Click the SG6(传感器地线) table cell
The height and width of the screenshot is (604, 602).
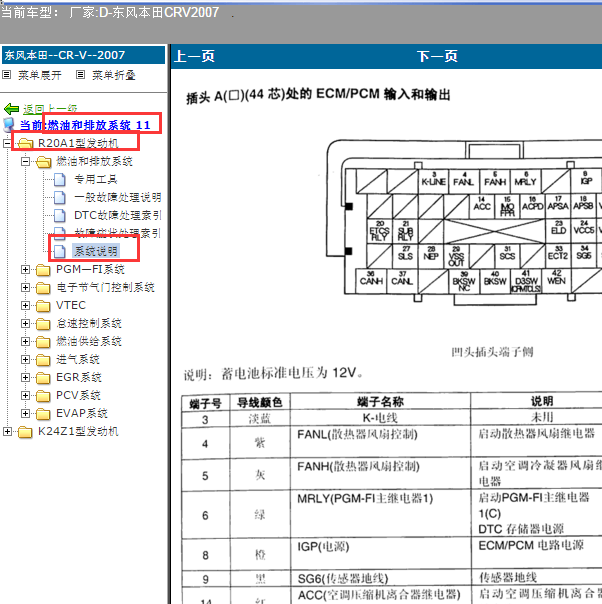pos(380,579)
